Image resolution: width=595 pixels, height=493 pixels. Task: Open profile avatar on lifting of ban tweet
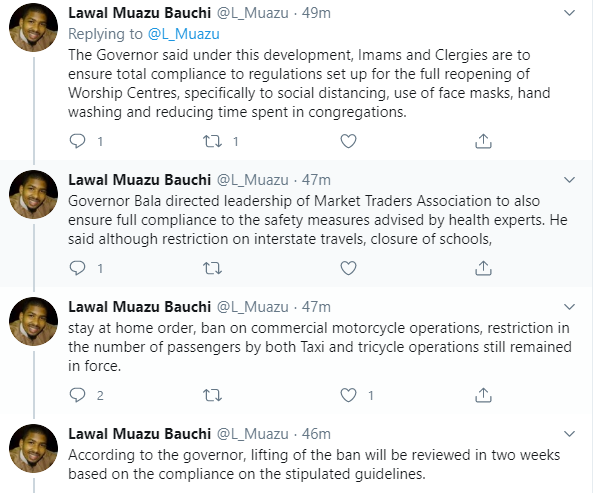(33, 448)
